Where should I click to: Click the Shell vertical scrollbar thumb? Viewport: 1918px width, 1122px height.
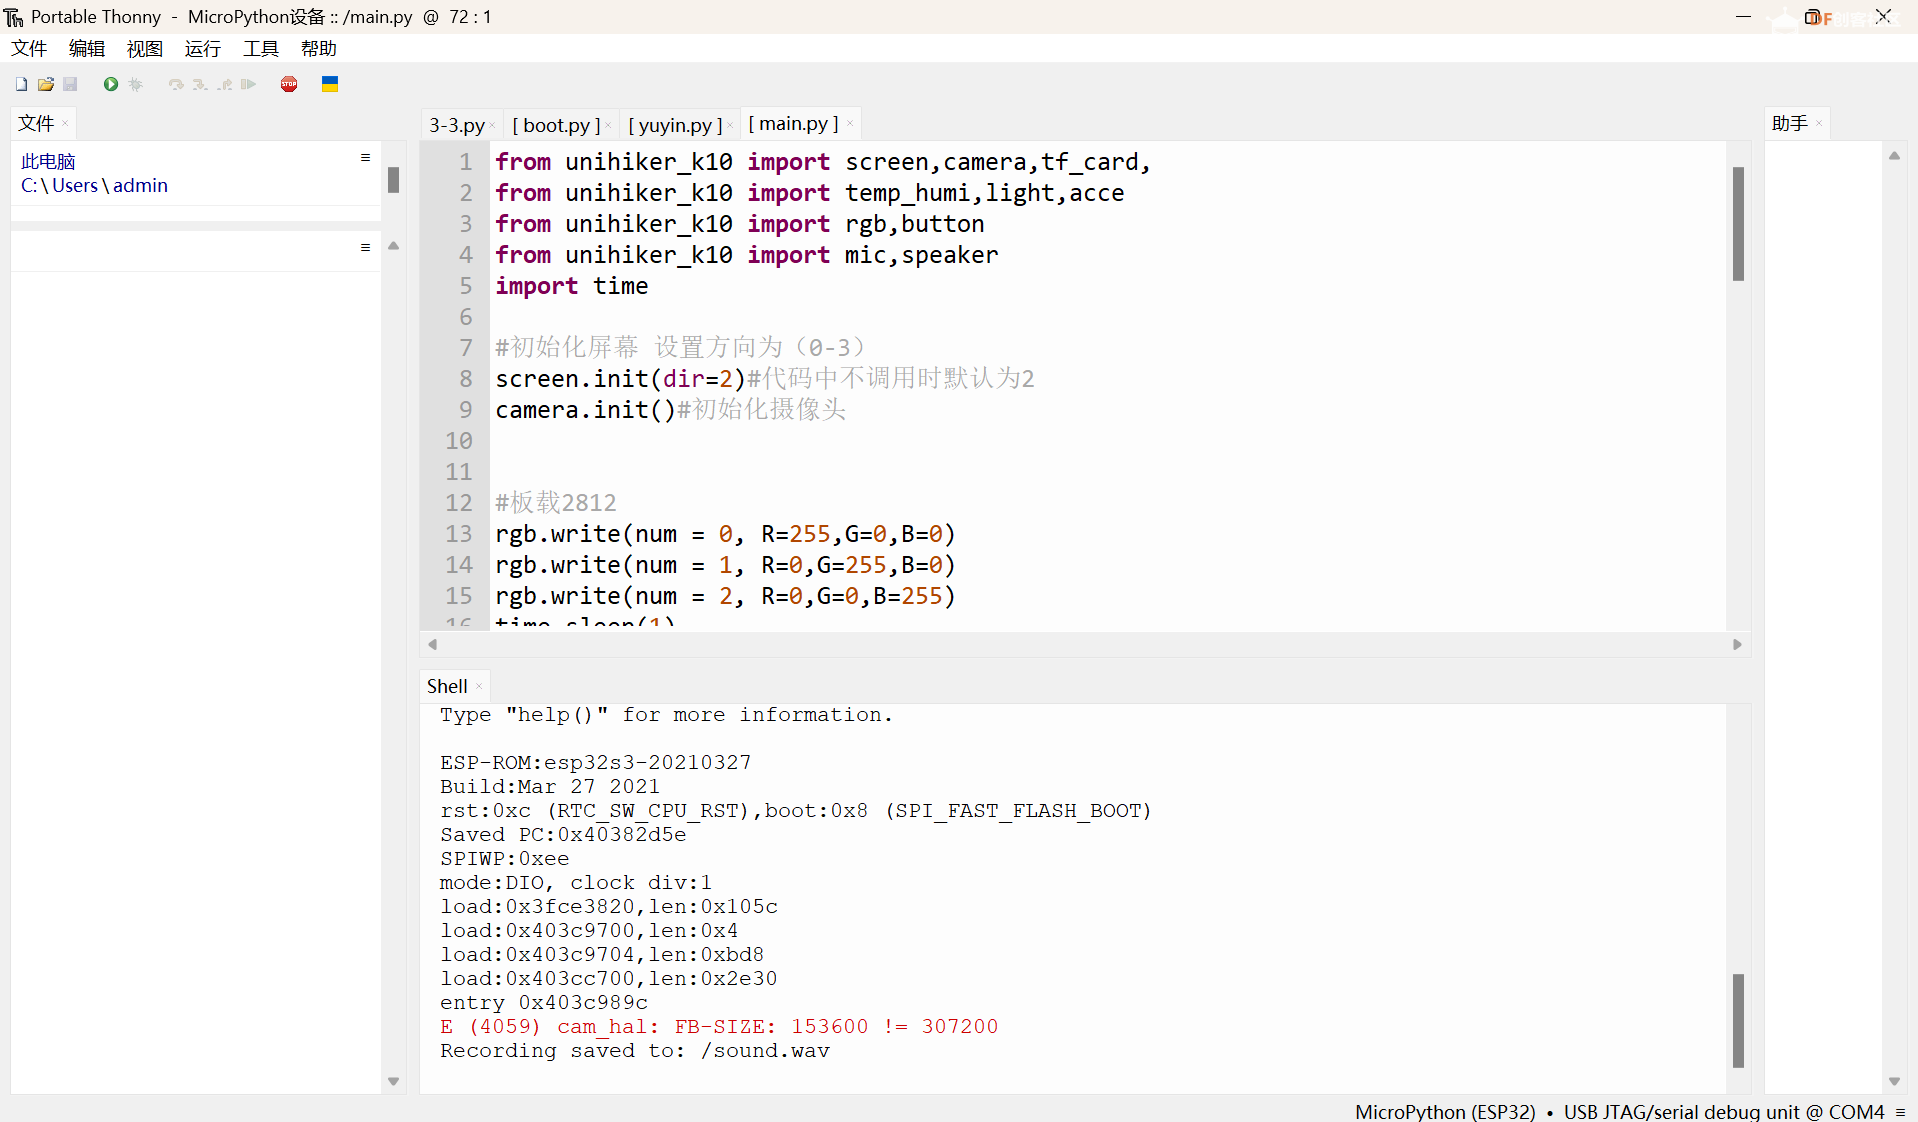pos(1738,1021)
